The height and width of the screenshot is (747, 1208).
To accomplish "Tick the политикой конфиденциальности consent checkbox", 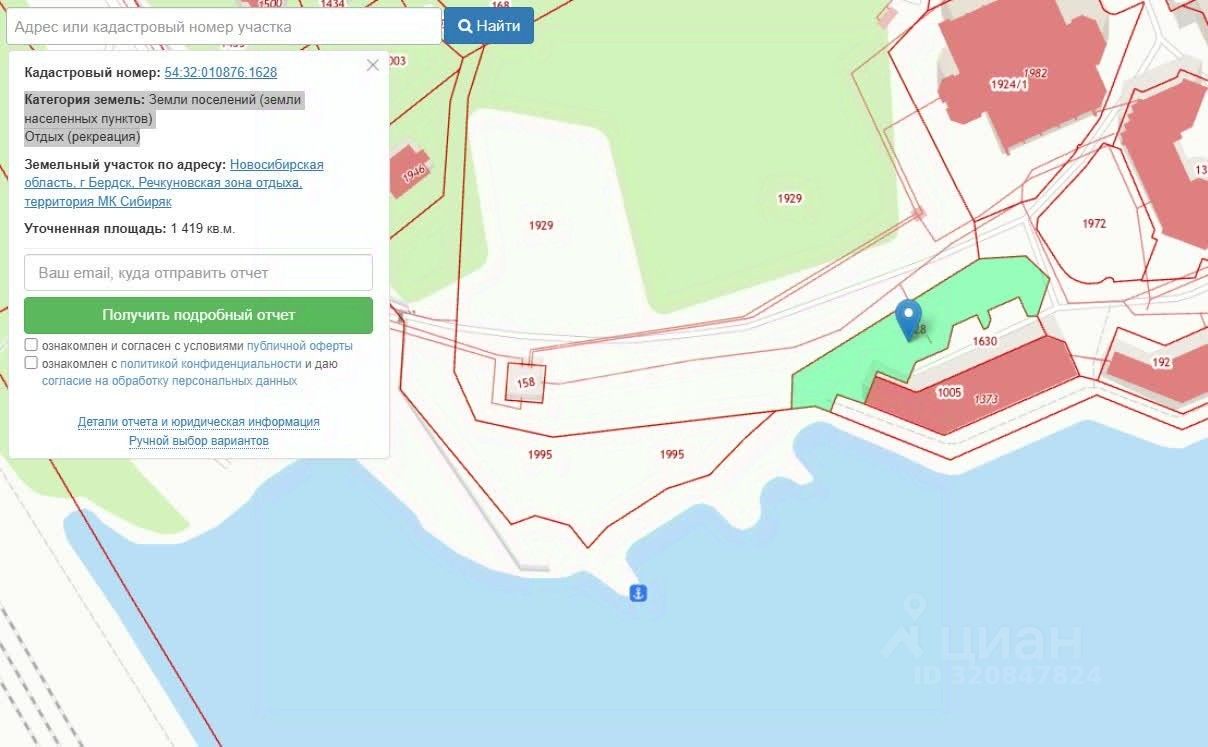I will tap(31, 363).
